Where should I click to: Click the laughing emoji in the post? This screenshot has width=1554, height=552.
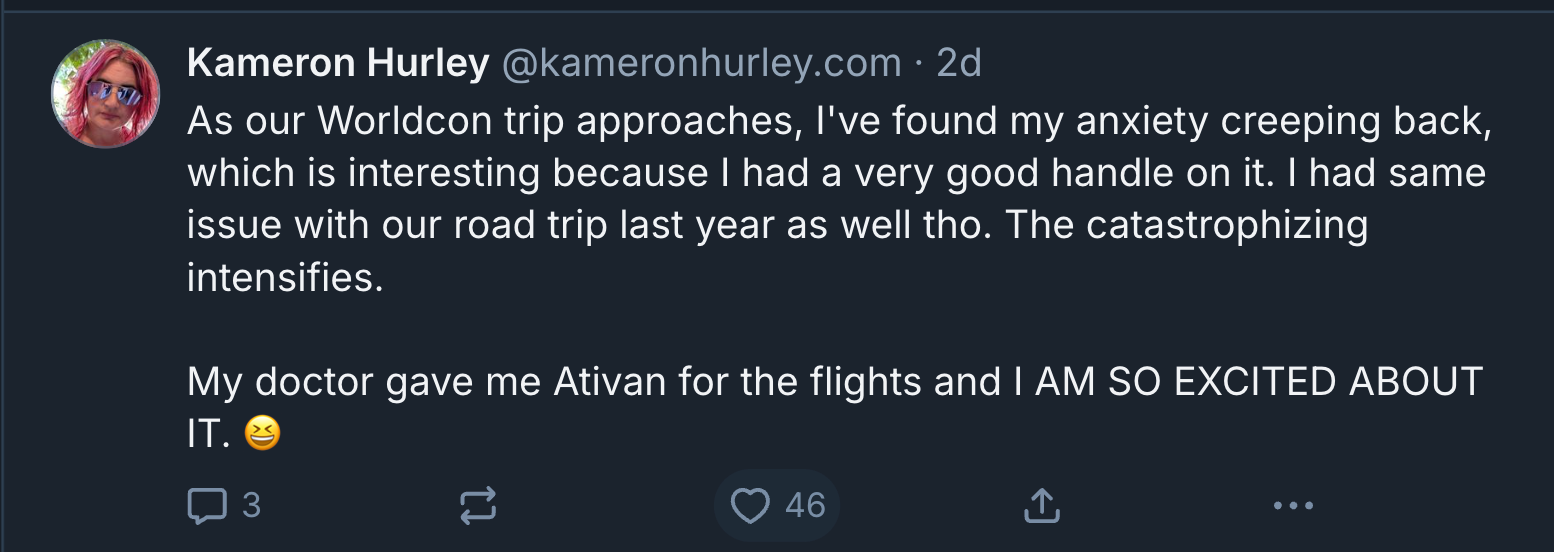(x=262, y=433)
